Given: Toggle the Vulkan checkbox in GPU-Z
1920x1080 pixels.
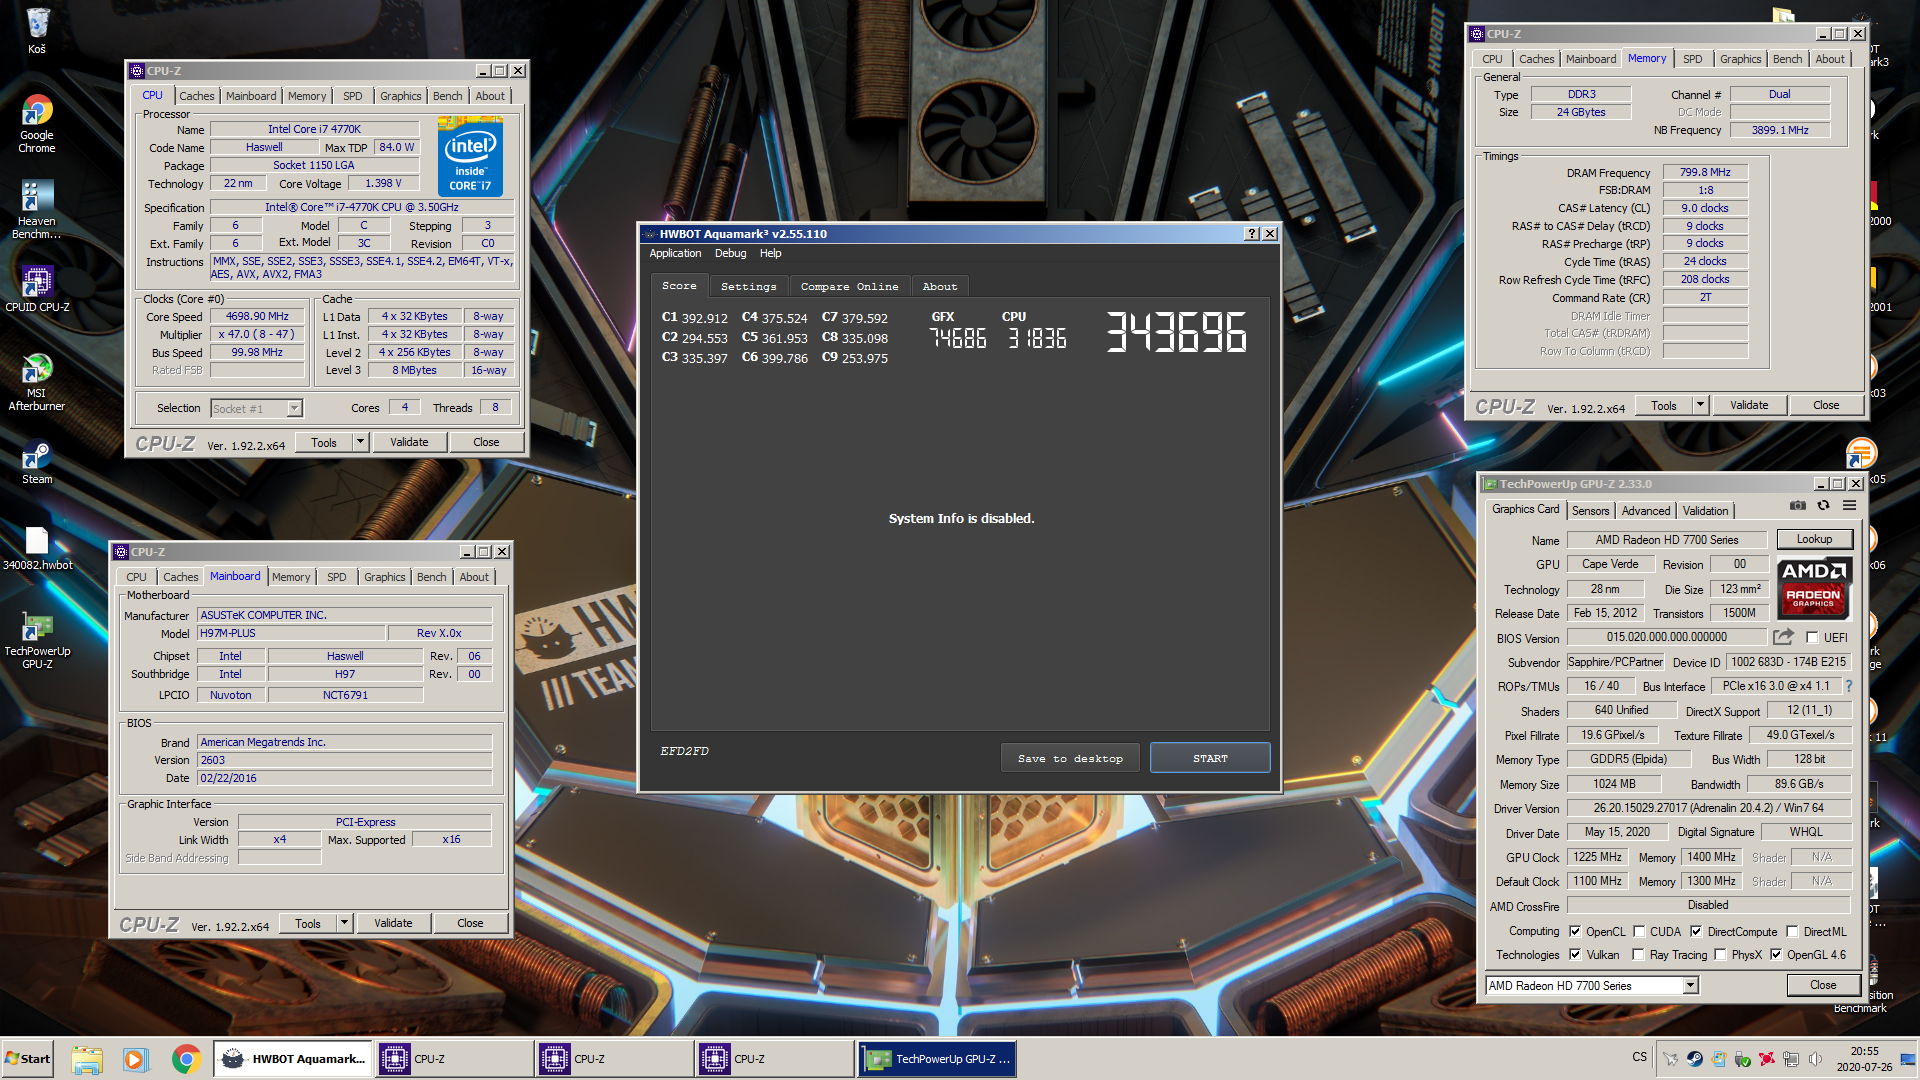Looking at the screenshot, I should point(1575,955).
